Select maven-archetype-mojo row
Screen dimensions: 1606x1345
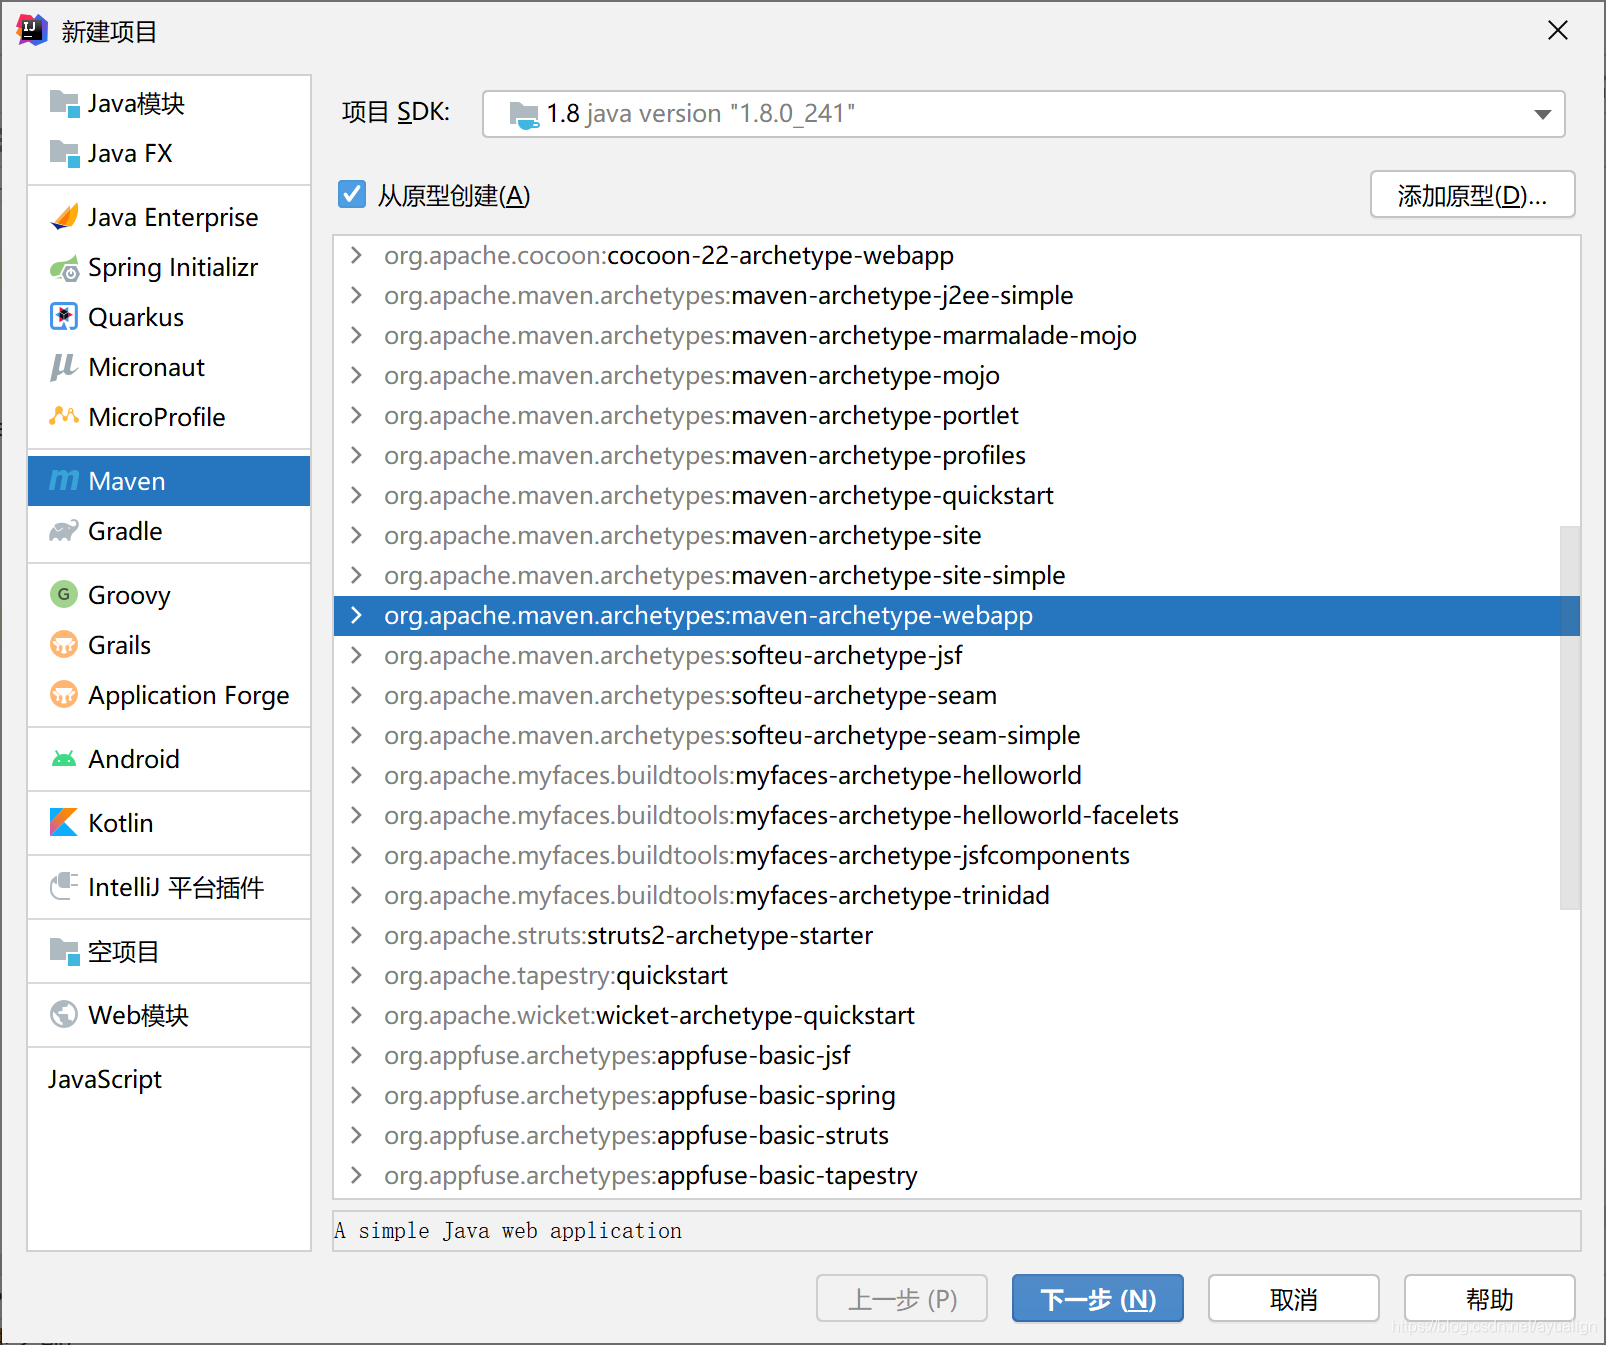tap(957, 375)
